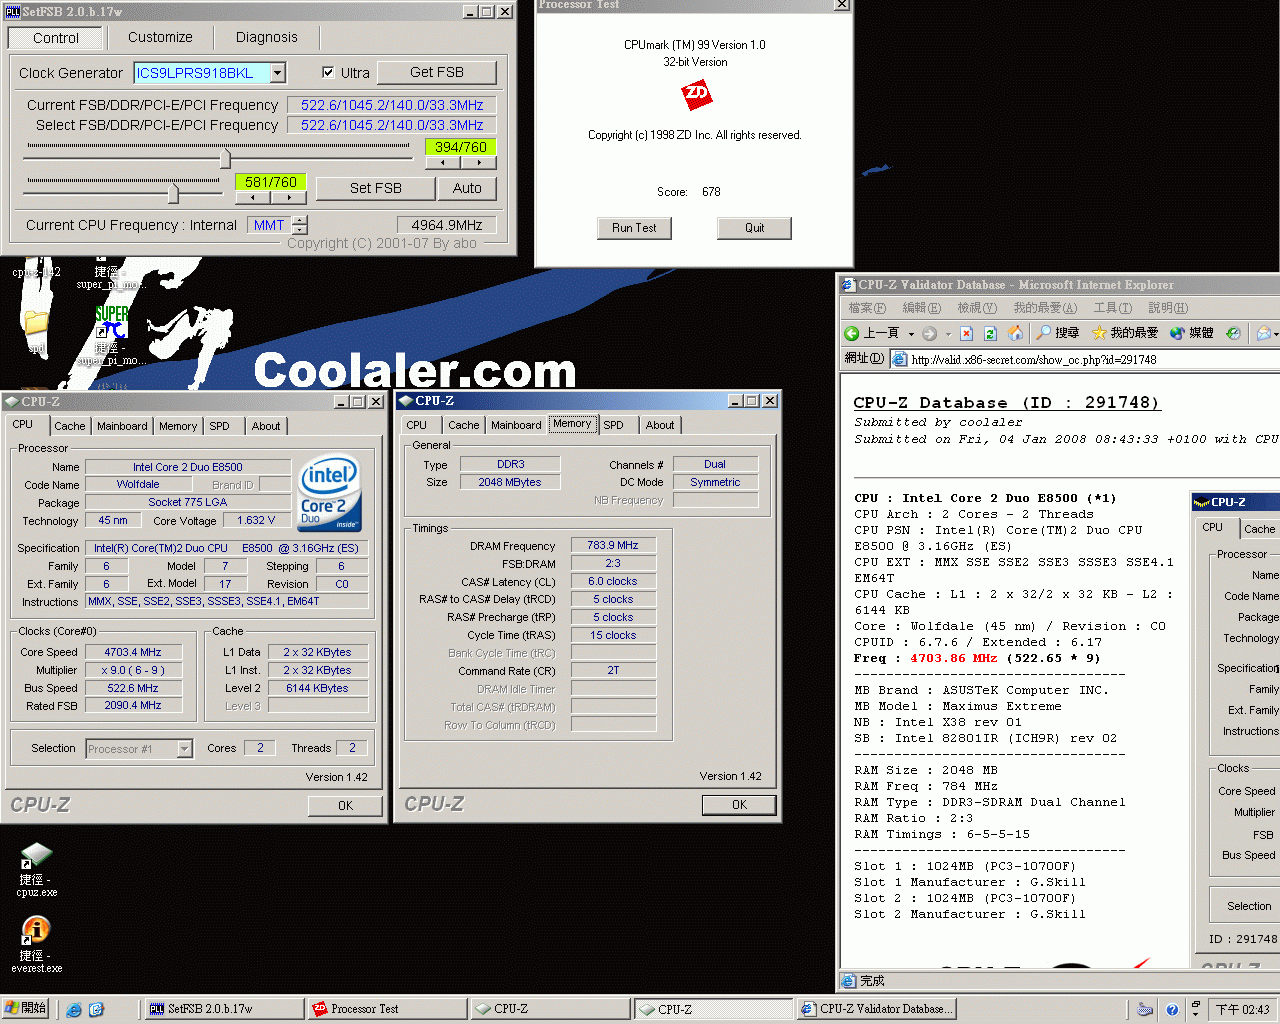Image resolution: width=1280 pixels, height=1024 pixels.
Task: Click right arrow under 581/760 value
Action: [289, 197]
